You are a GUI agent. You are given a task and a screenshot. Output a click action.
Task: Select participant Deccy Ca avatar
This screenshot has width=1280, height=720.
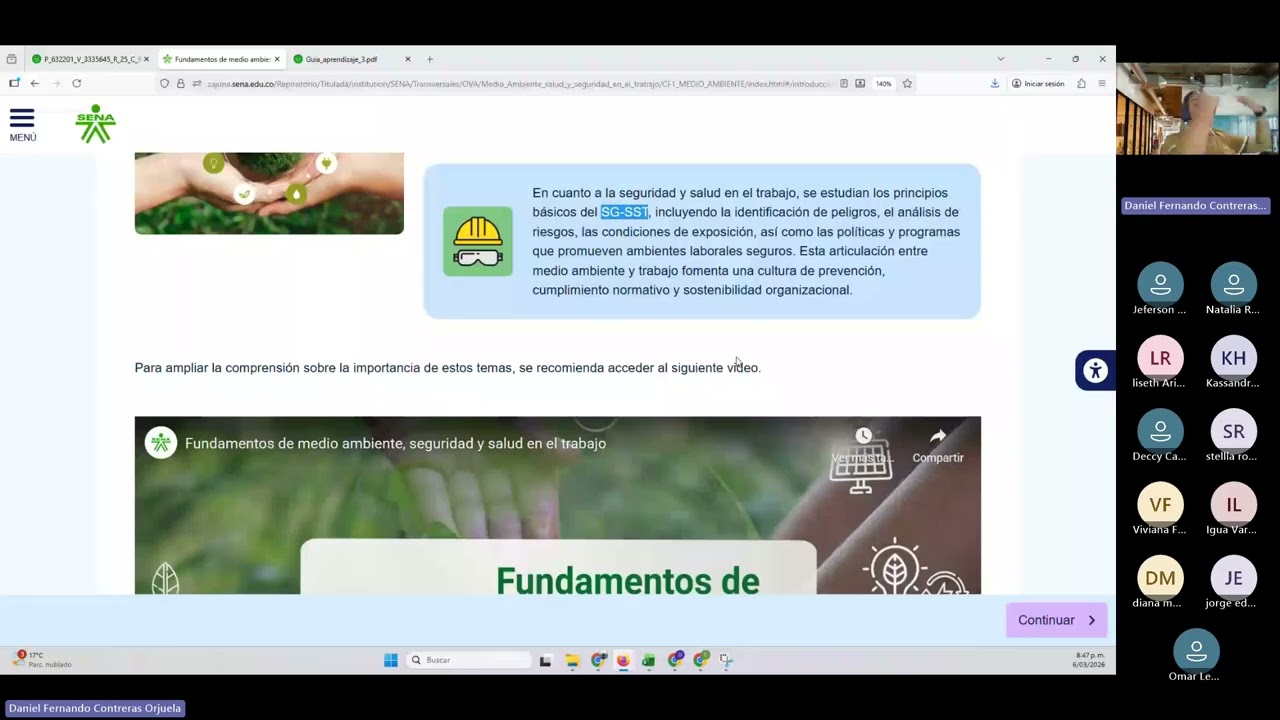point(1160,431)
